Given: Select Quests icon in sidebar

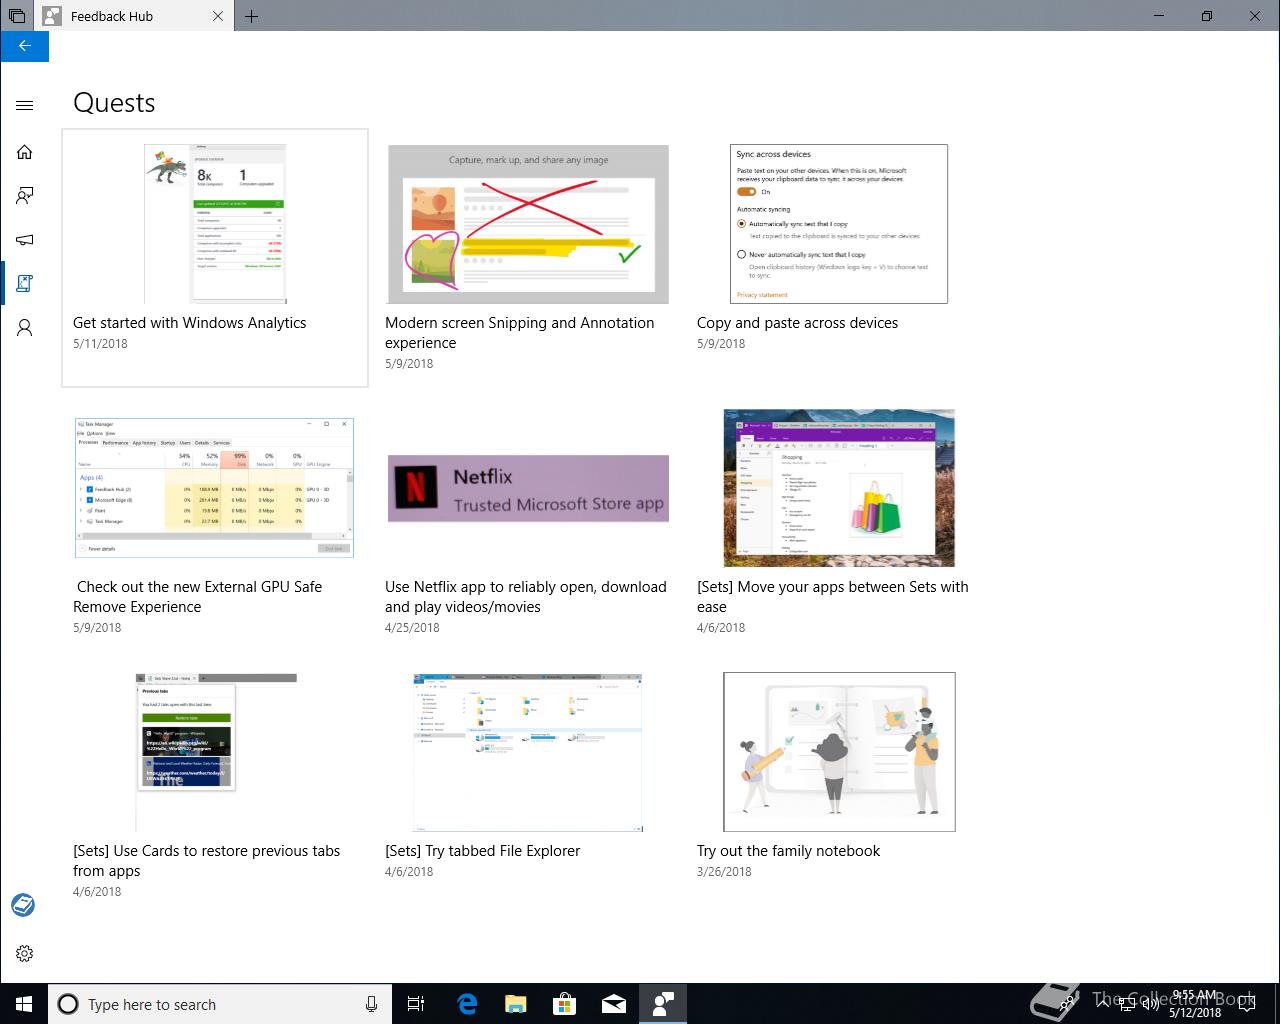Looking at the screenshot, I should click(24, 284).
